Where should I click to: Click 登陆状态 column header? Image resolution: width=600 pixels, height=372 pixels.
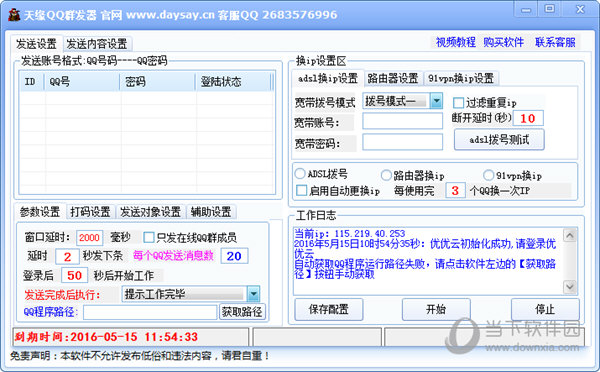click(x=233, y=82)
